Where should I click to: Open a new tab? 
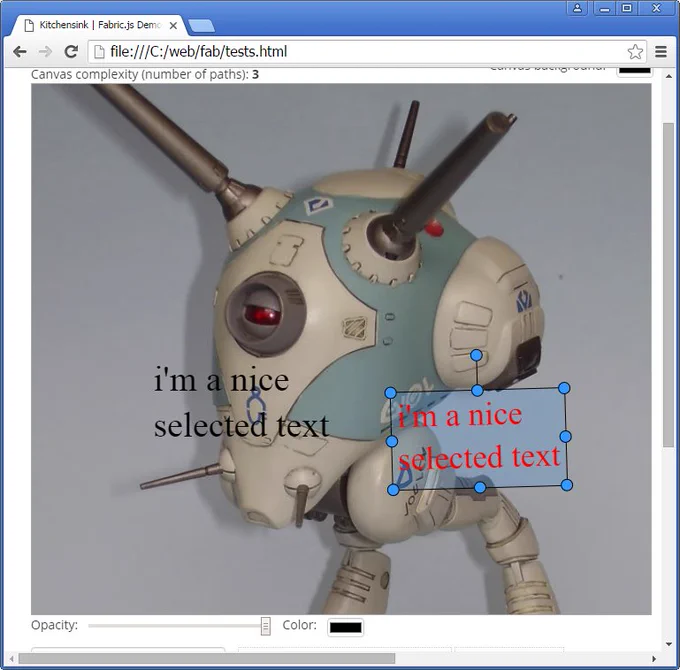pos(202,26)
